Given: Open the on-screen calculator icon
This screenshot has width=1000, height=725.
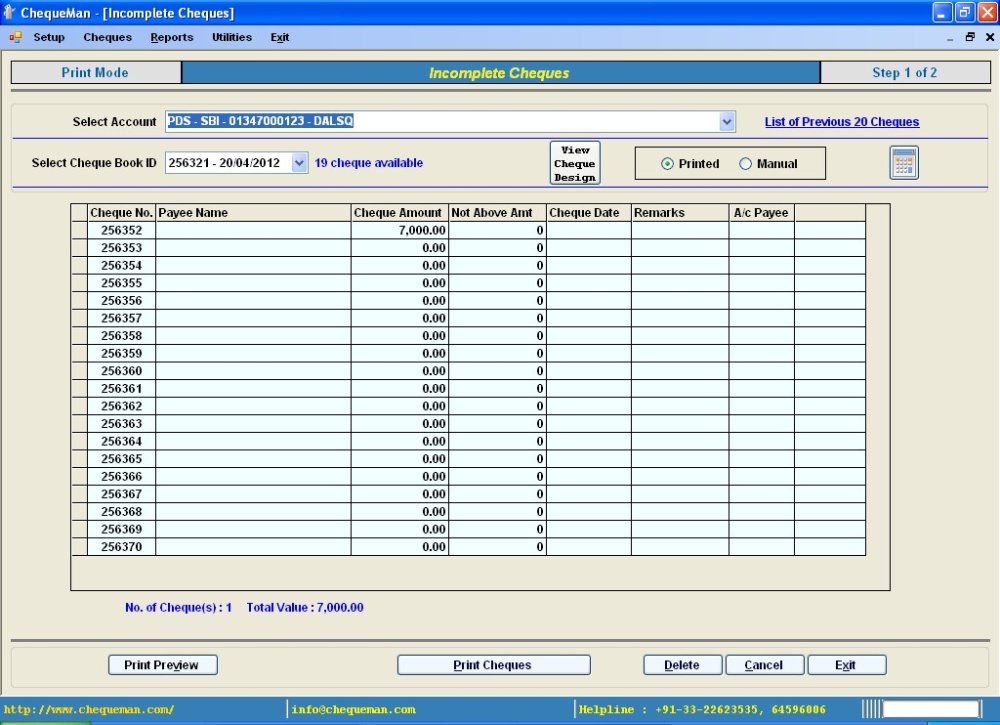Looking at the screenshot, I should (x=902, y=162).
